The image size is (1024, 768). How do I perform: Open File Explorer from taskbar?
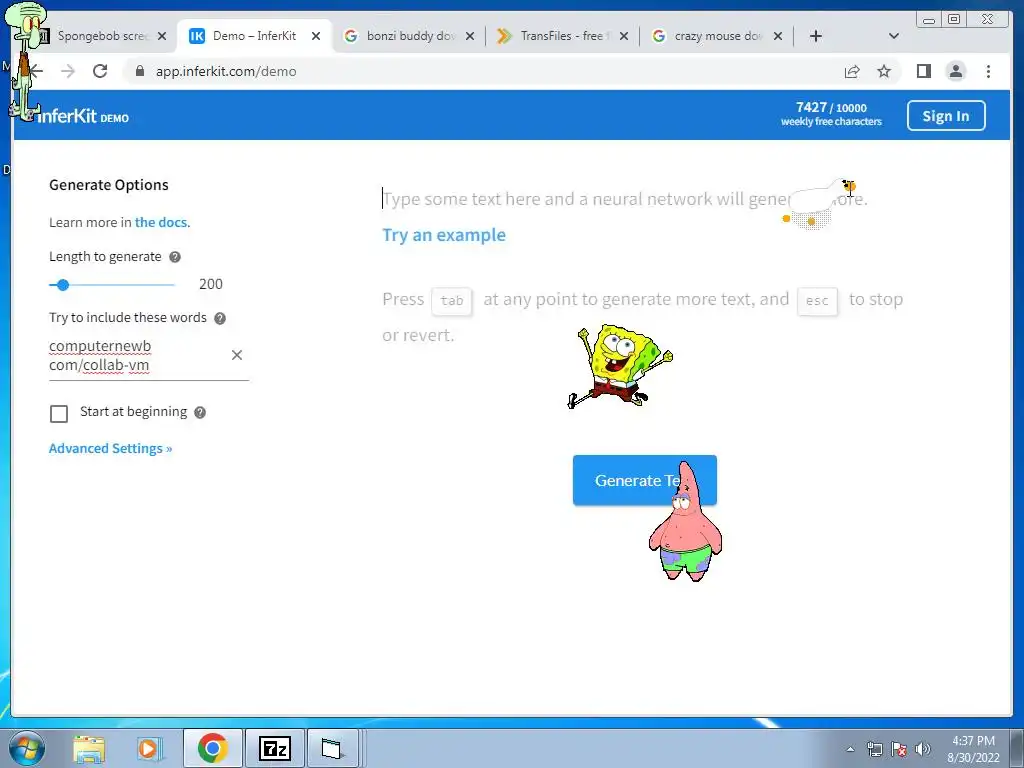(x=89, y=748)
